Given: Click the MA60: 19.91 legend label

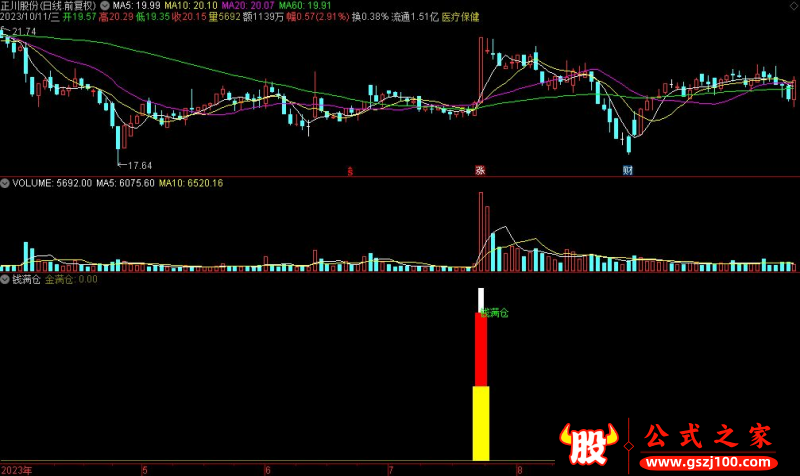Looking at the screenshot, I should click(x=305, y=6).
